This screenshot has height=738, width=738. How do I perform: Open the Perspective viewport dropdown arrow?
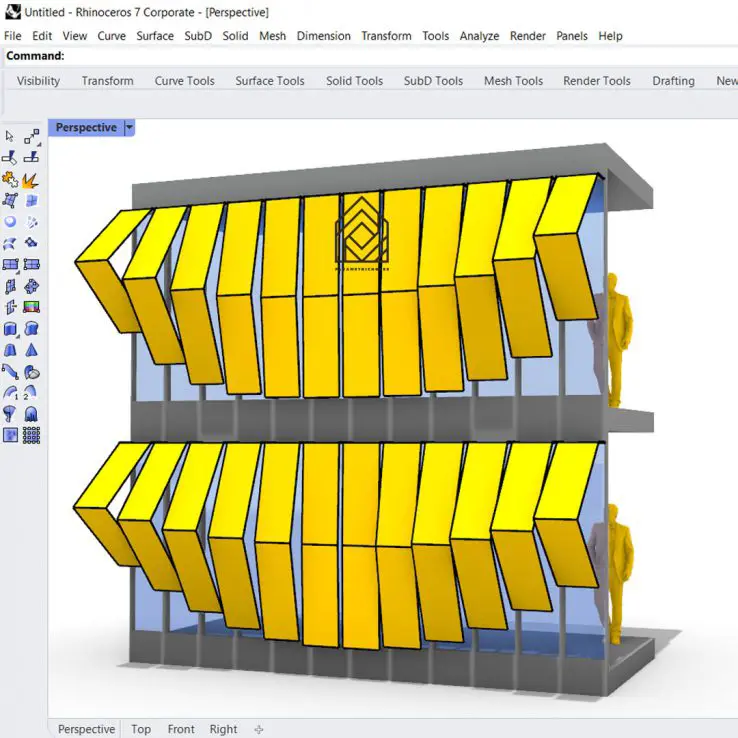click(128, 128)
